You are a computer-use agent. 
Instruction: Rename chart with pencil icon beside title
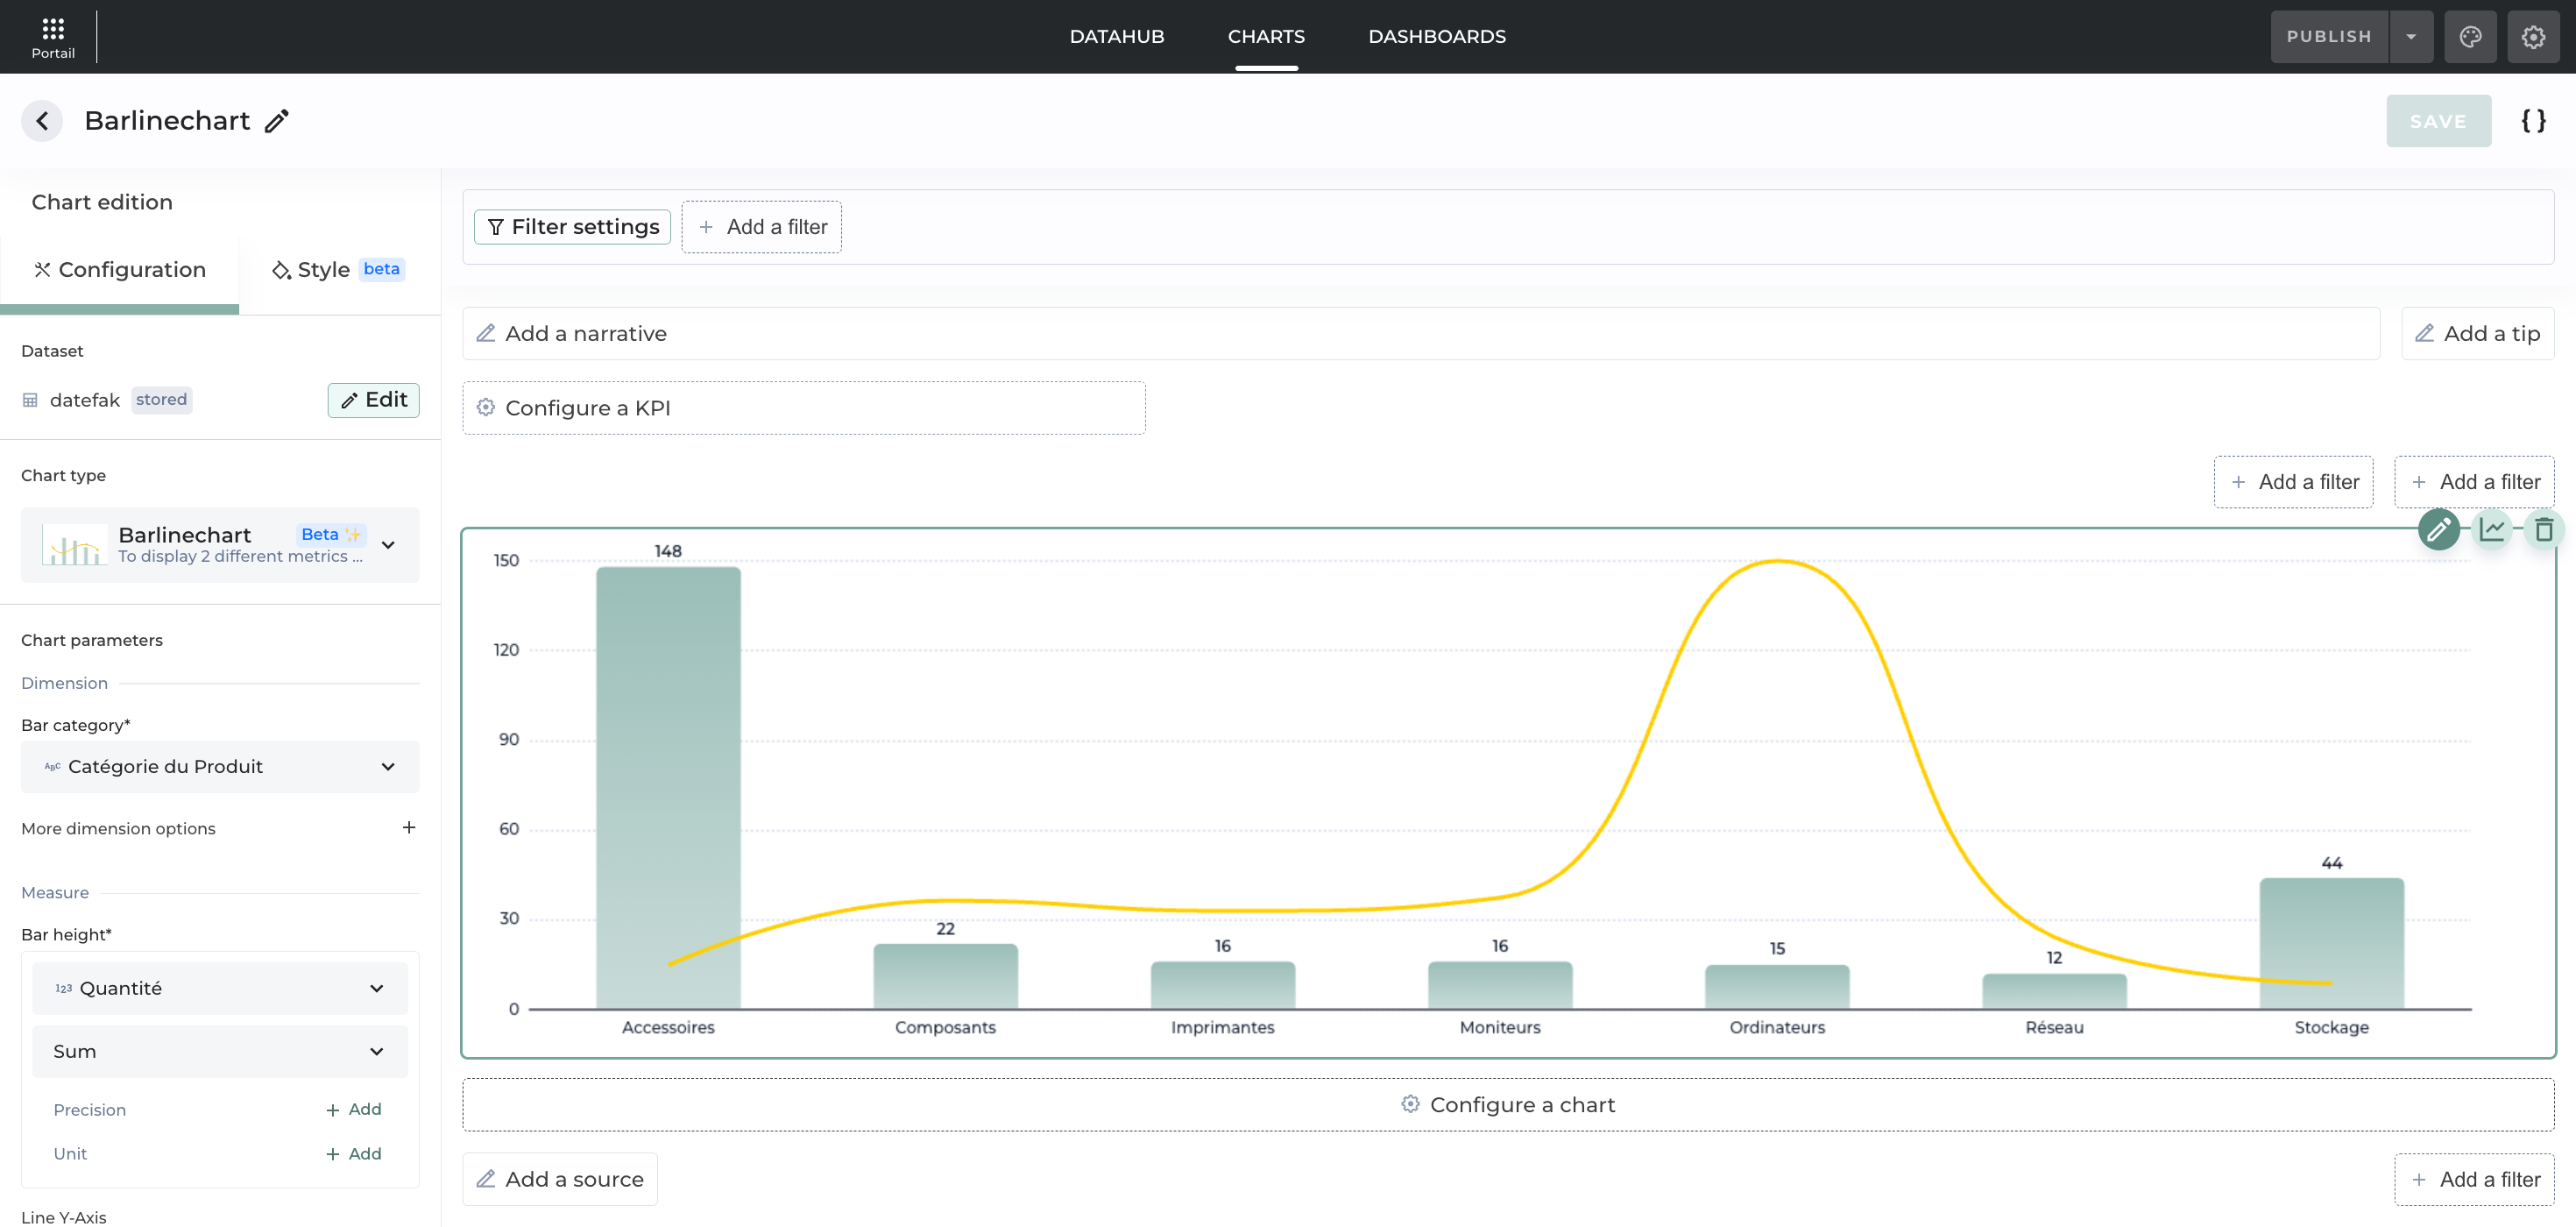(277, 121)
